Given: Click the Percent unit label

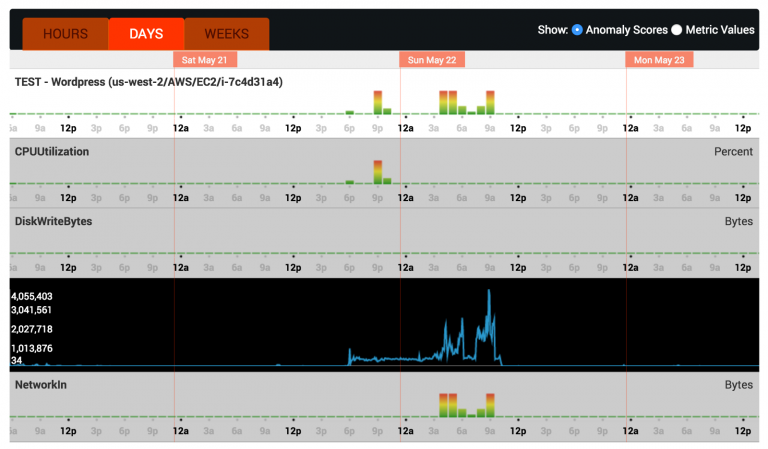Looking at the screenshot, I should 733,152.
